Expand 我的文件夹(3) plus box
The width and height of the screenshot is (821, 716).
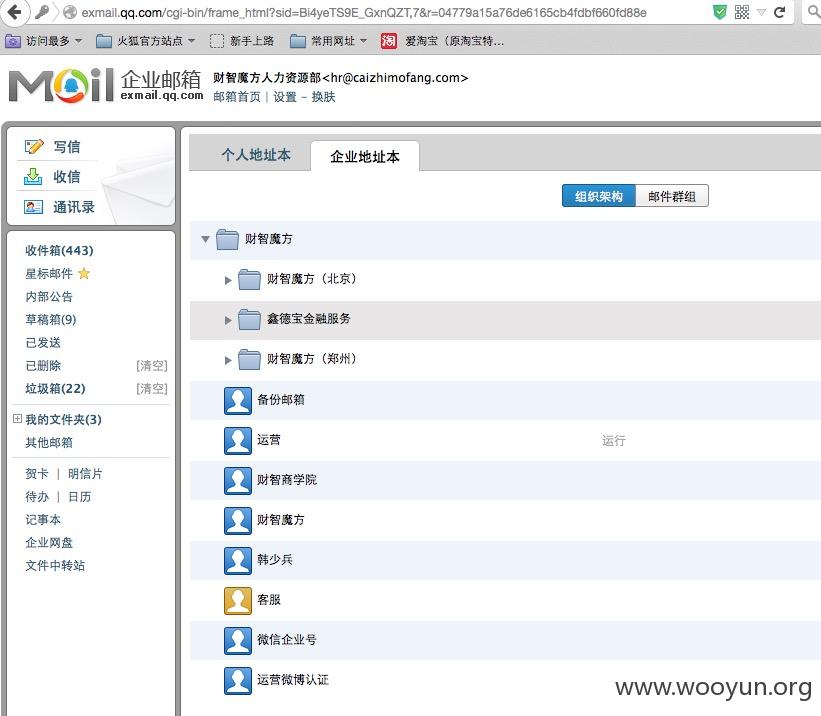(17, 418)
